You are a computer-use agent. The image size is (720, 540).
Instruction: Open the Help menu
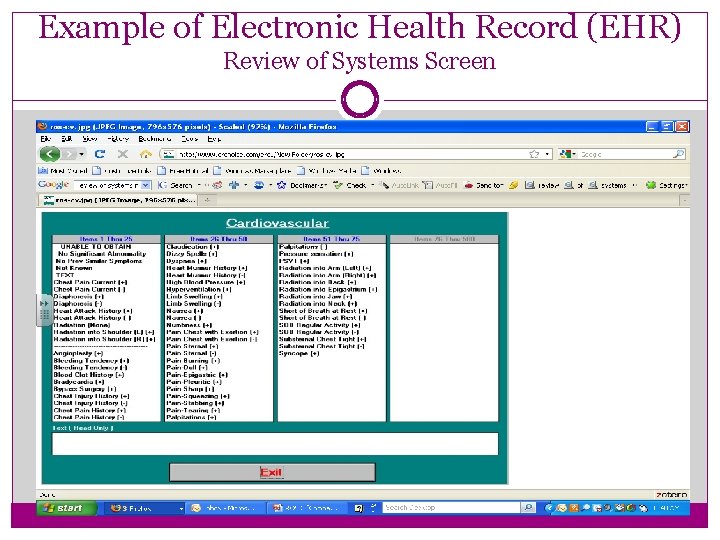214,139
